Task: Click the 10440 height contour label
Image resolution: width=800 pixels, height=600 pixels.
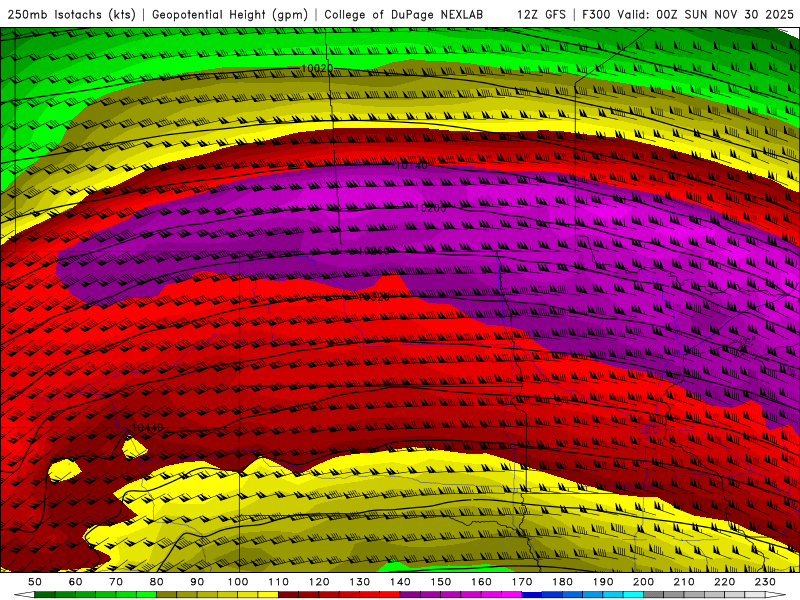Action: [x=147, y=428]
